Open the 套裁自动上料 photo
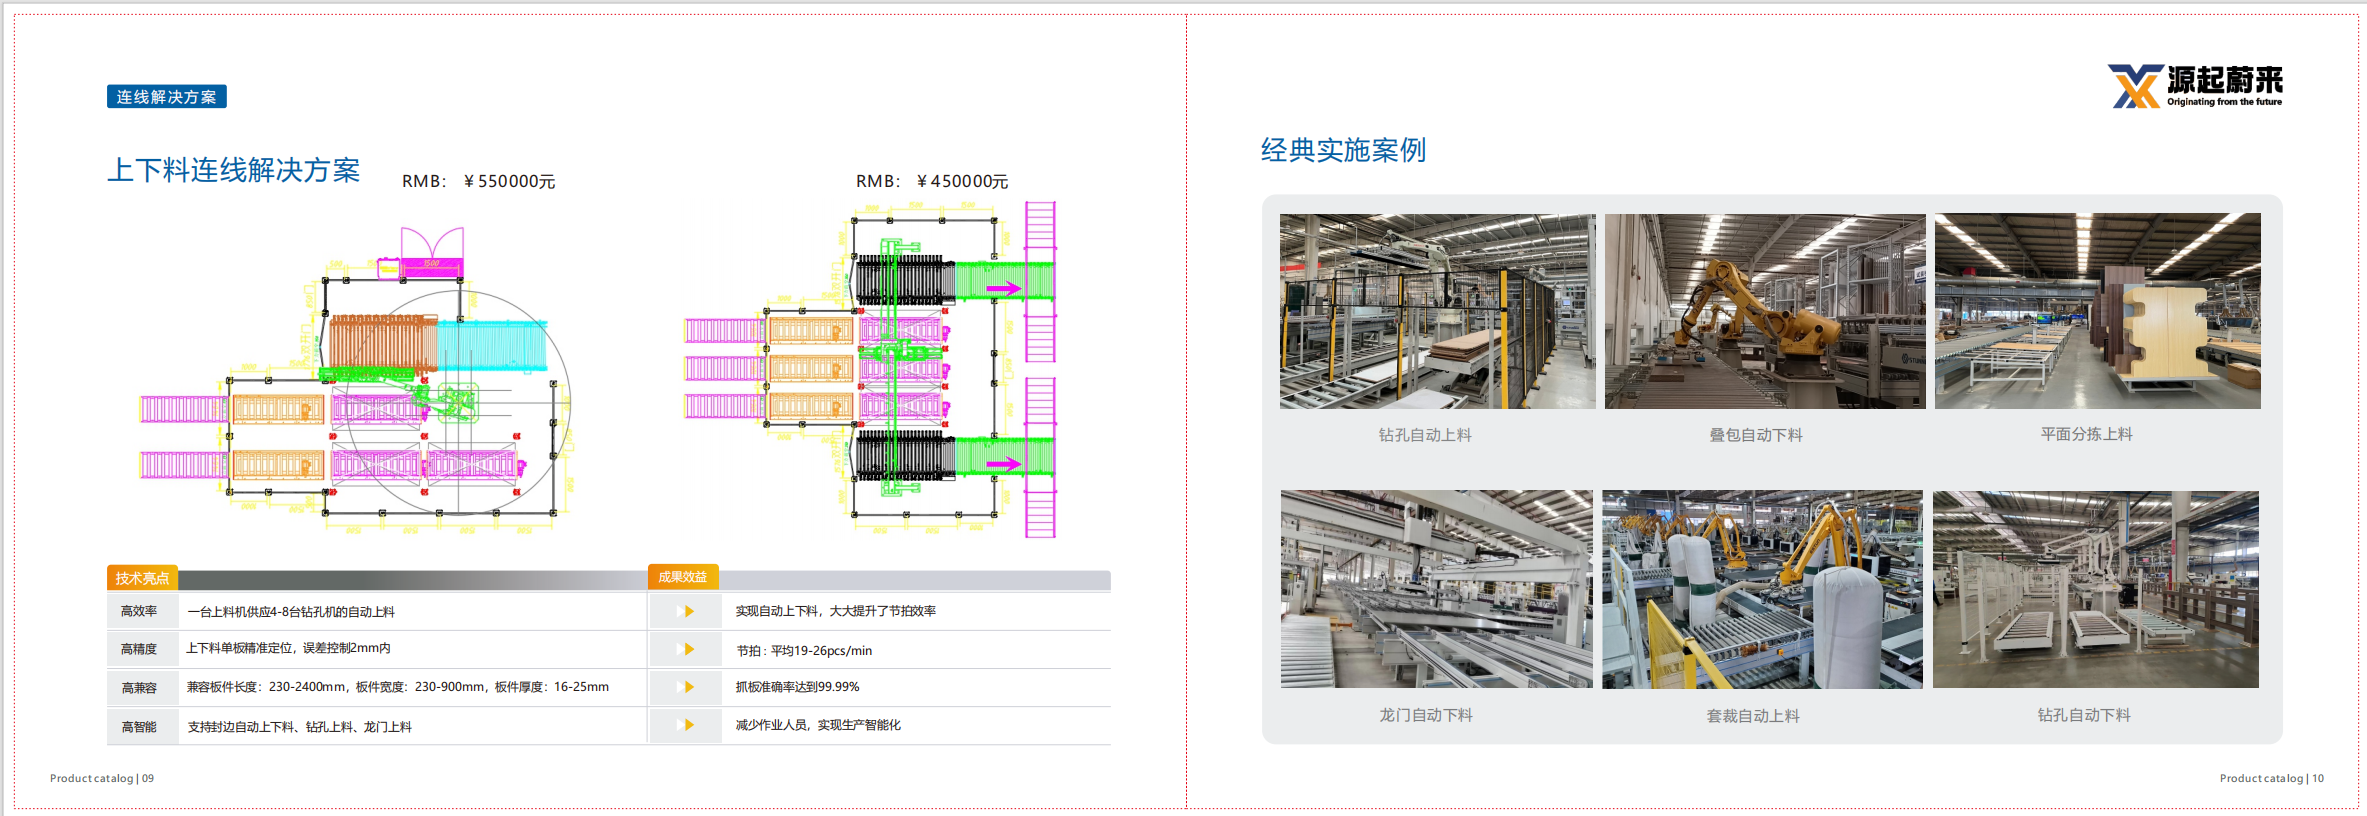2367x816 pixels. [x=1761, y=589]
